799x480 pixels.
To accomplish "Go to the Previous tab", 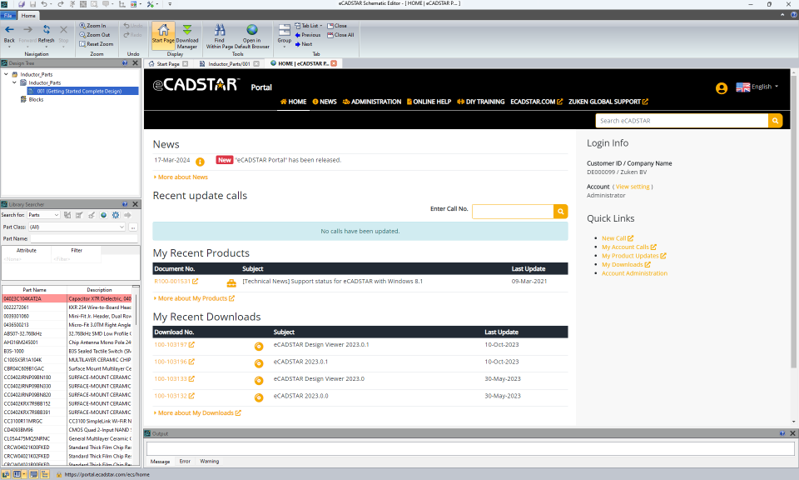I will click(x=308, y=35).
